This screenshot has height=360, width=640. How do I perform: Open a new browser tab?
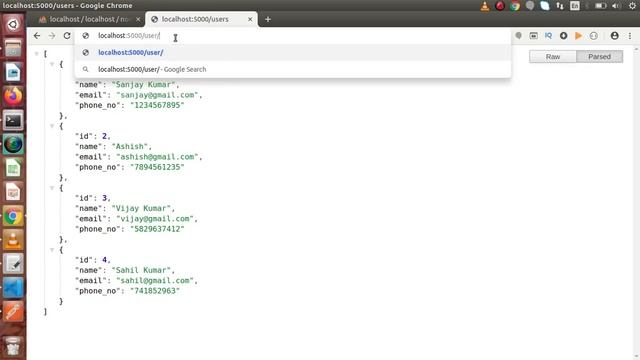[268, 19]
